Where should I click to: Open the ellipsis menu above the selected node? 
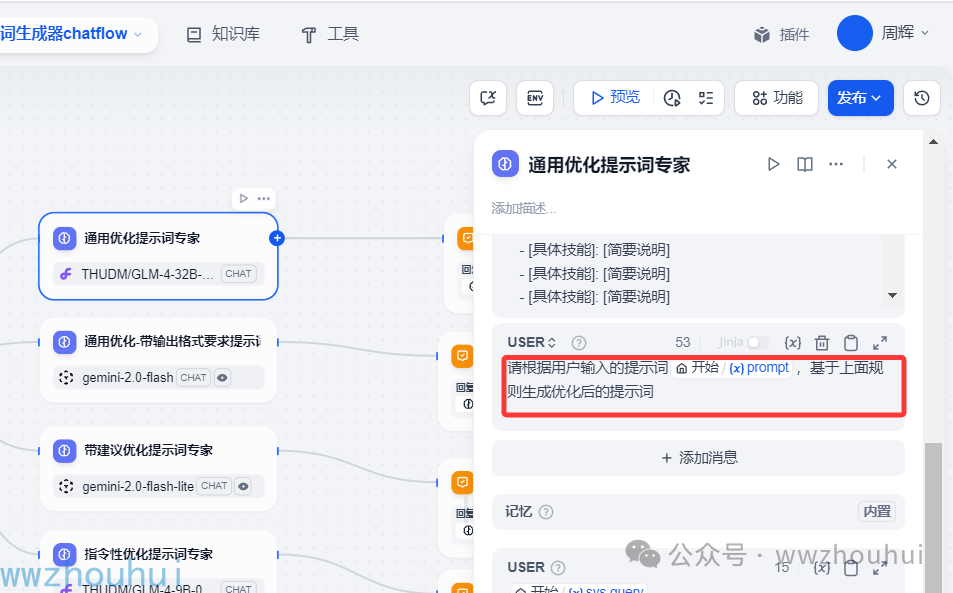[264, 198]
